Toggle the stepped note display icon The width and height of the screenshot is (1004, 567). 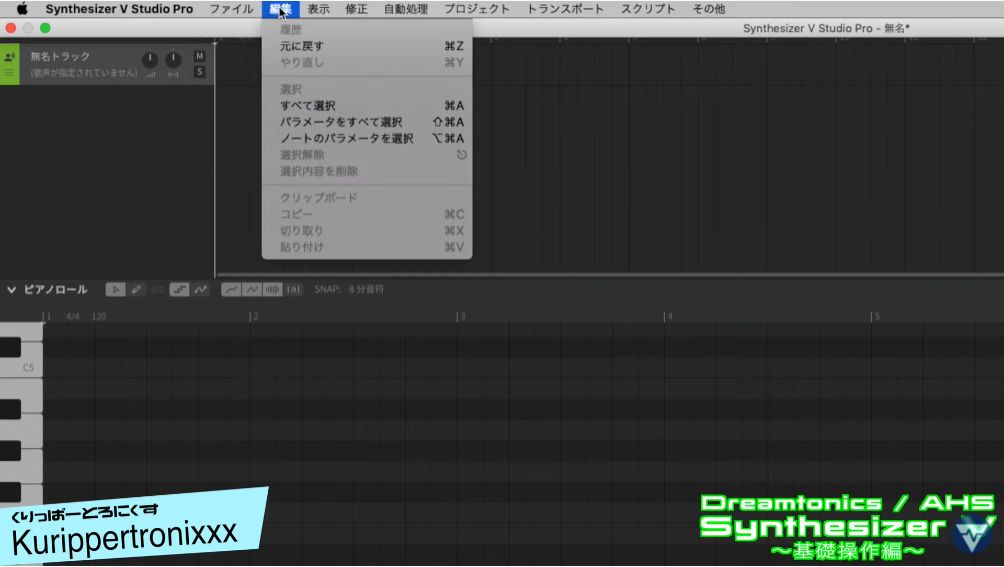[179, 290]
